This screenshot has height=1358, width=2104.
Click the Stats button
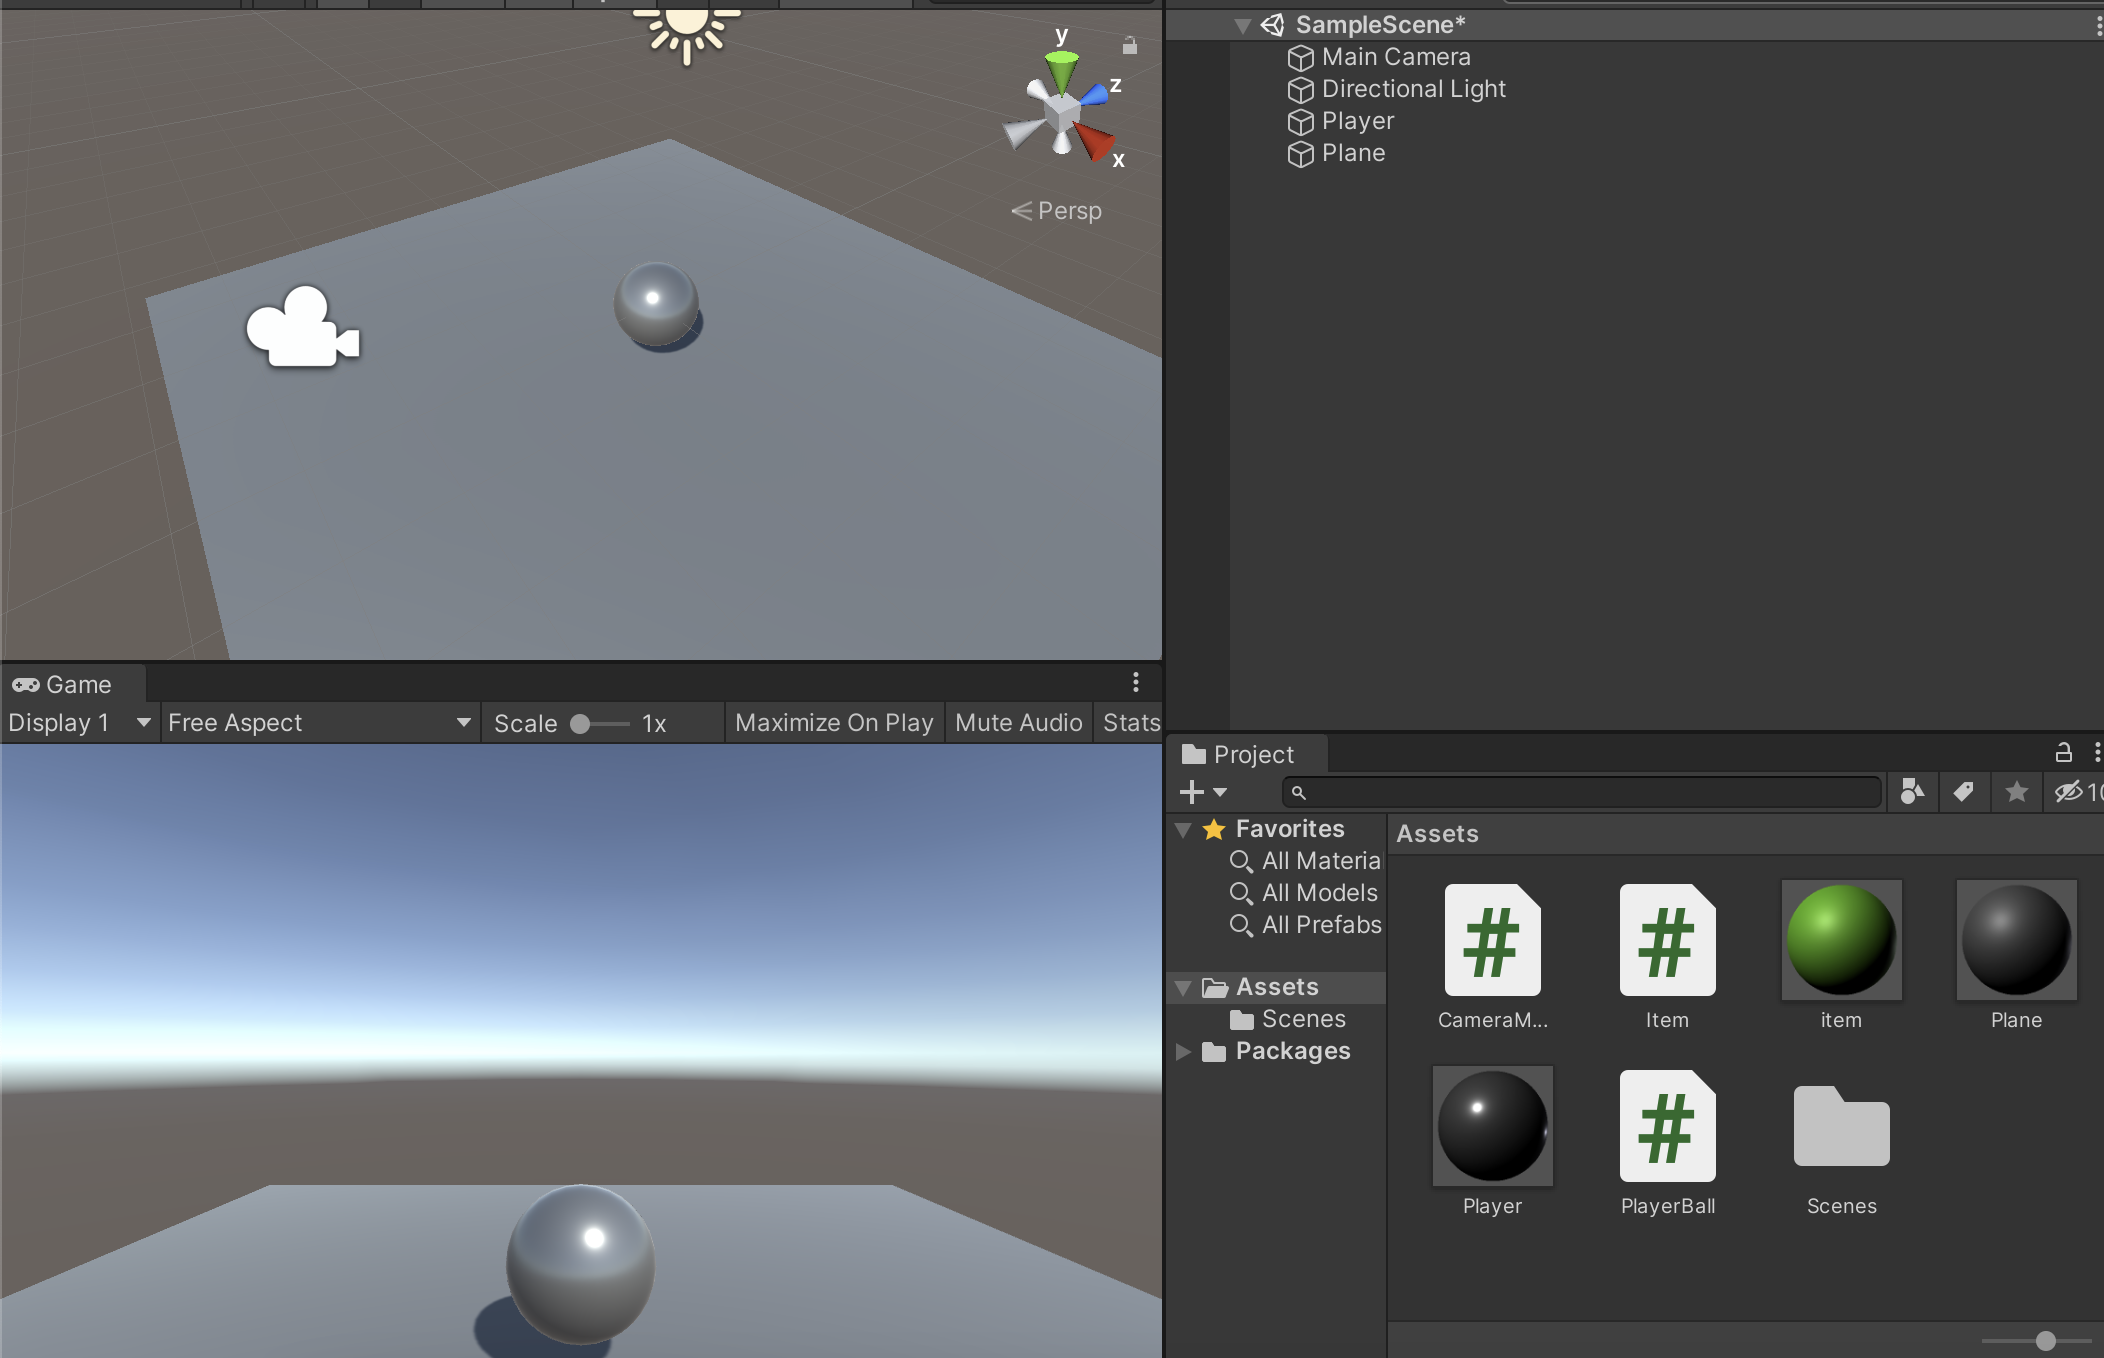pos(1131,722)
